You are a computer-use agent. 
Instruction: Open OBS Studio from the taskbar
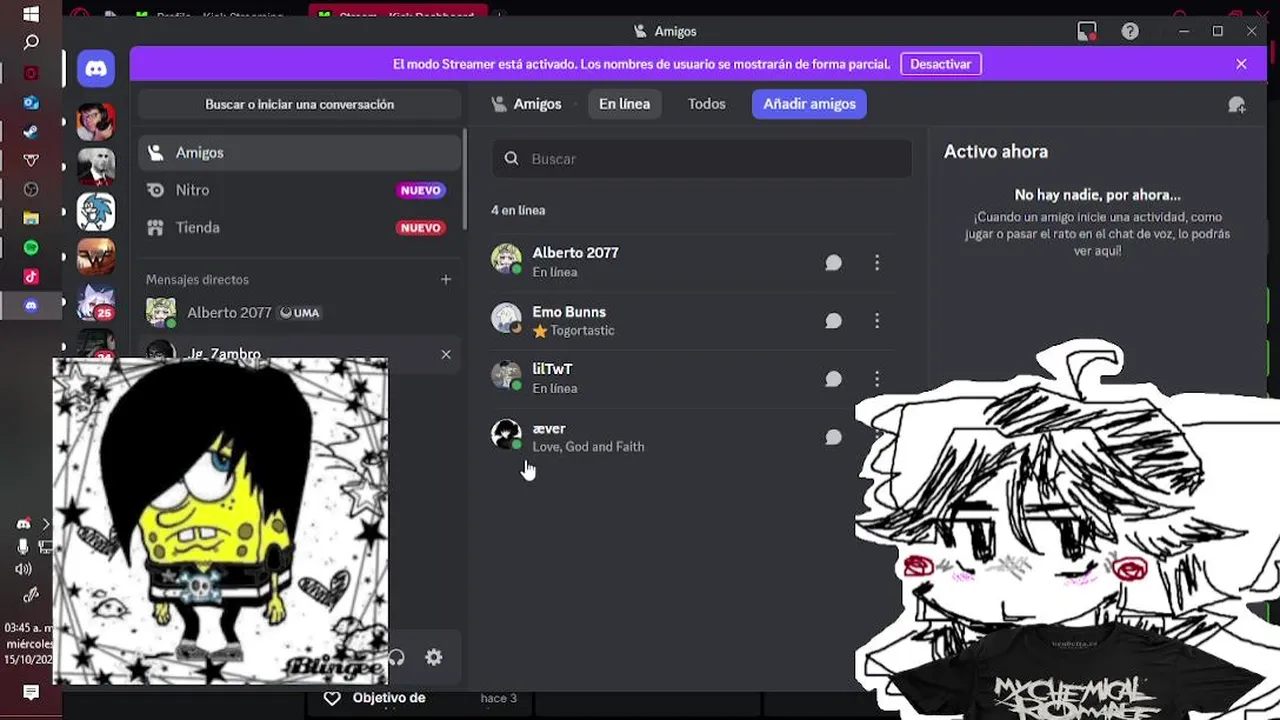pyautogui.click(x=31, y=189)
